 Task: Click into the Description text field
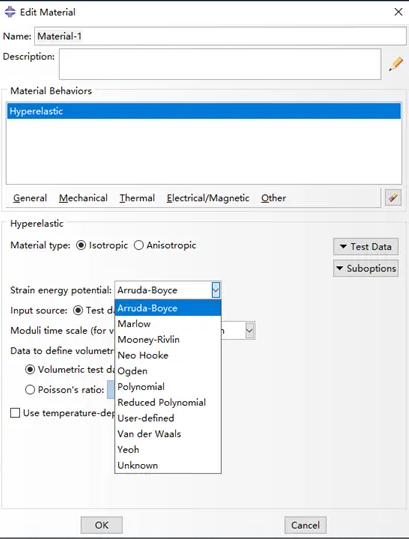coord(220,64)
